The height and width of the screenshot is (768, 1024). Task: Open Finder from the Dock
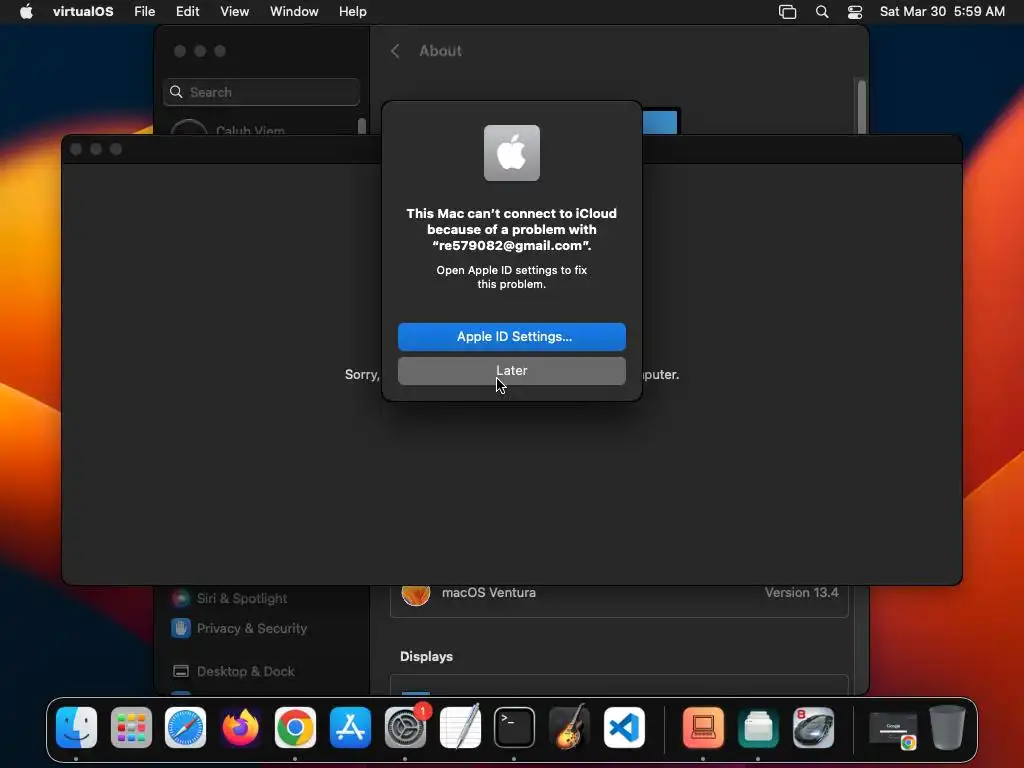(x=76, y=728)
